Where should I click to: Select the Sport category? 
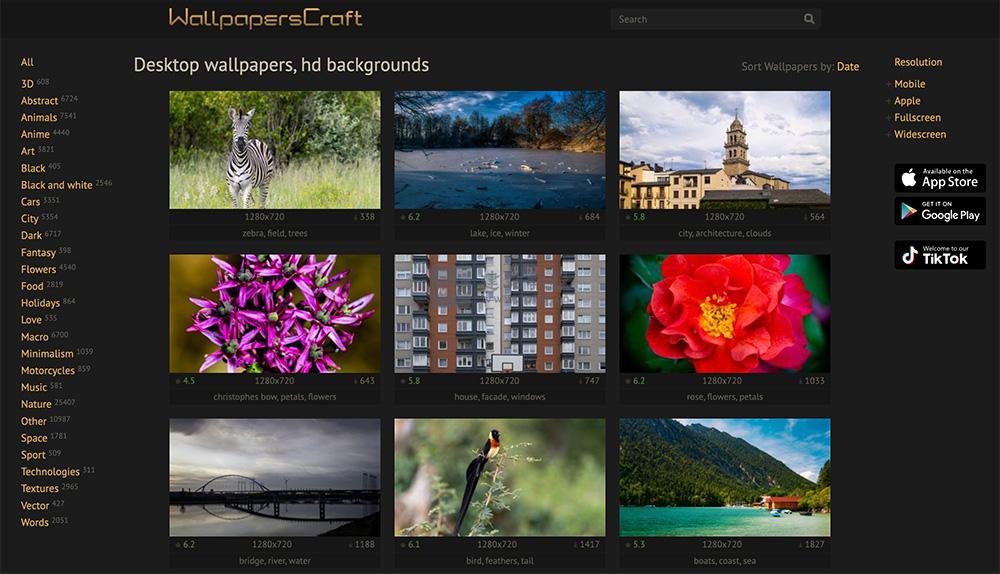click(33, 455)
